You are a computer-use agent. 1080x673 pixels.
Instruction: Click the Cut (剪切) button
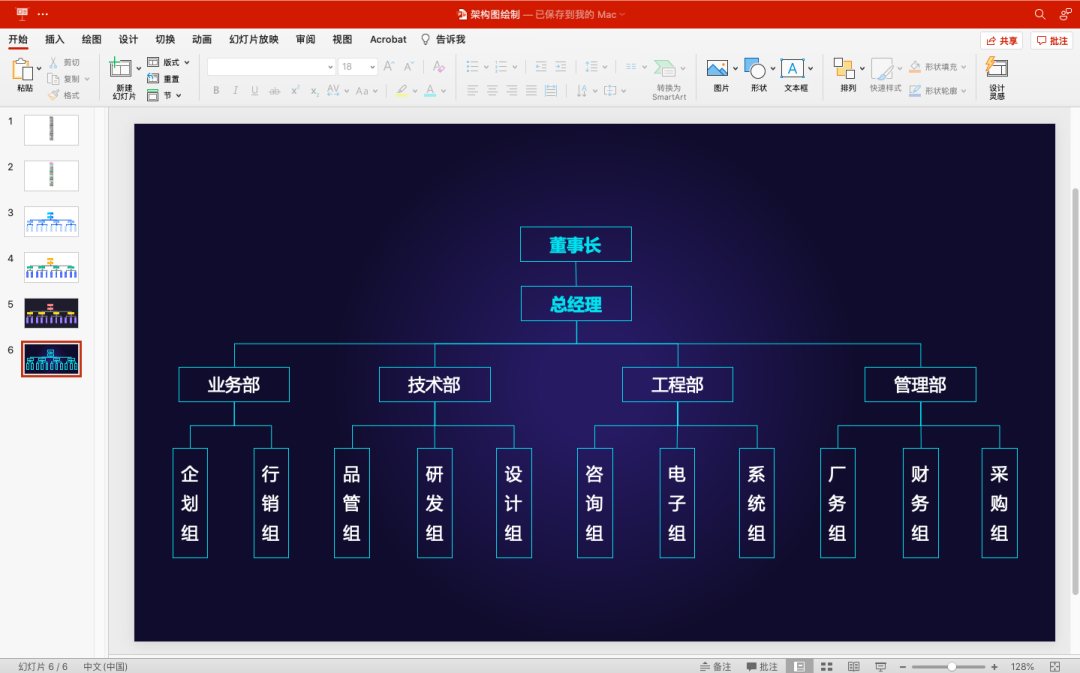point(65,62)
